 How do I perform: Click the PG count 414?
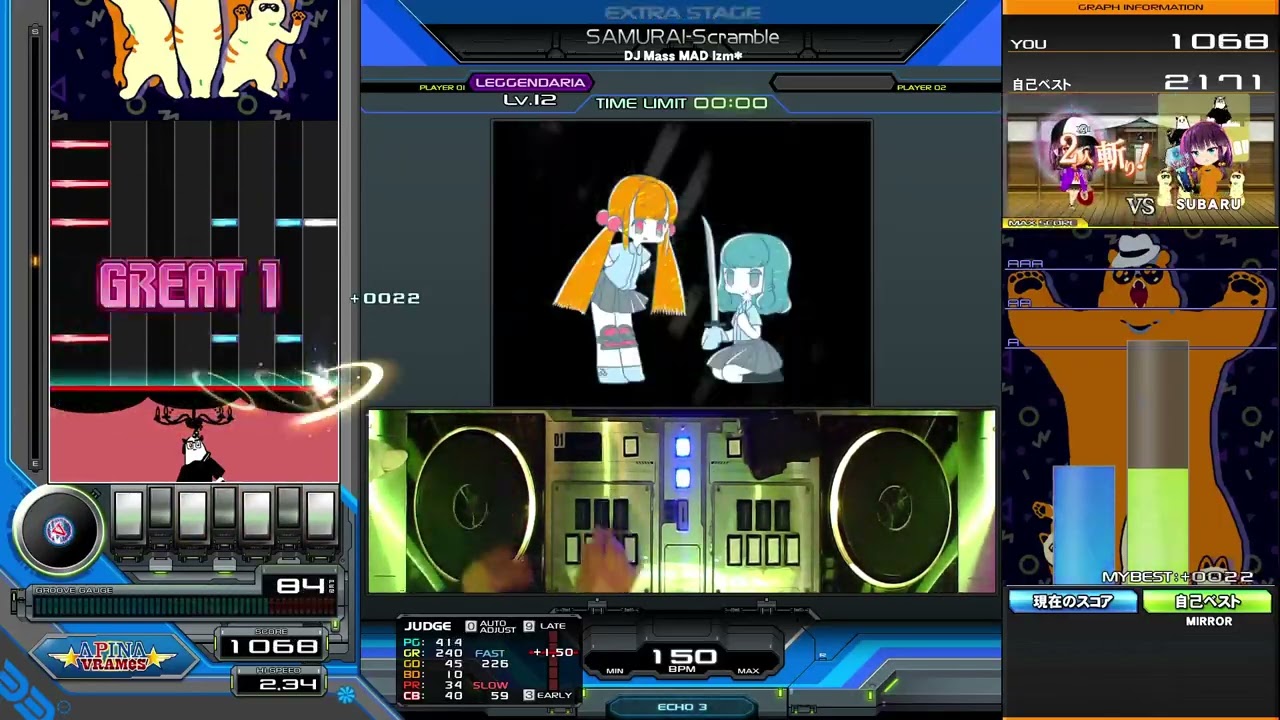(449, 643)
